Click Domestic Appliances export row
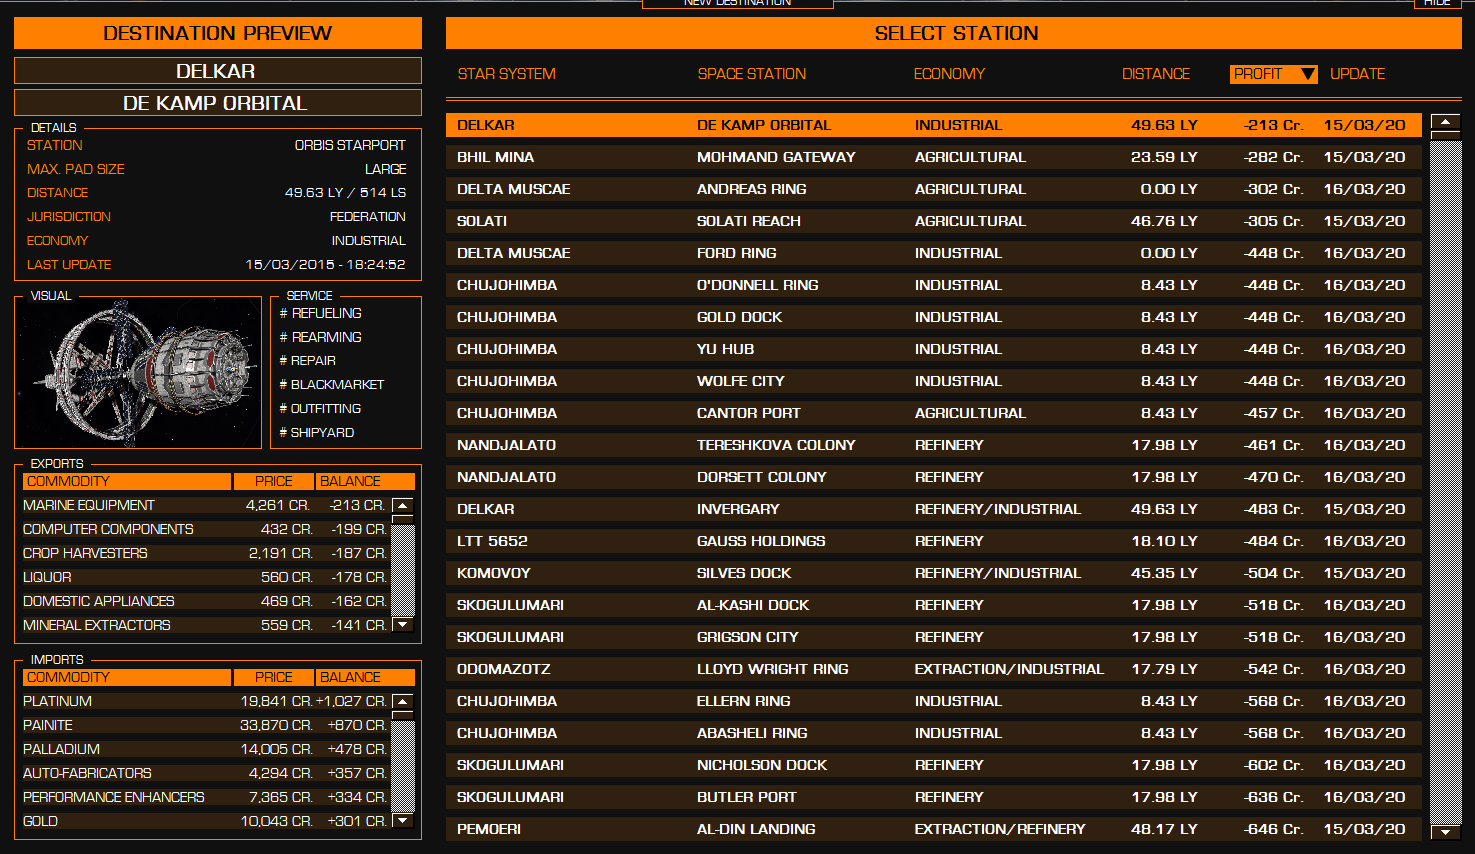This screenshot has height=854, width=1475. pos(205,601)
